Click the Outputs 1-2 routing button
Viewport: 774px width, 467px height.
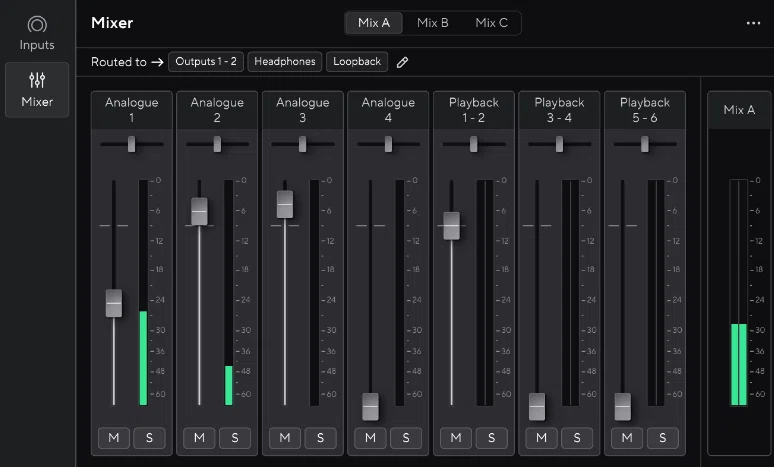[x=206, y=62]
